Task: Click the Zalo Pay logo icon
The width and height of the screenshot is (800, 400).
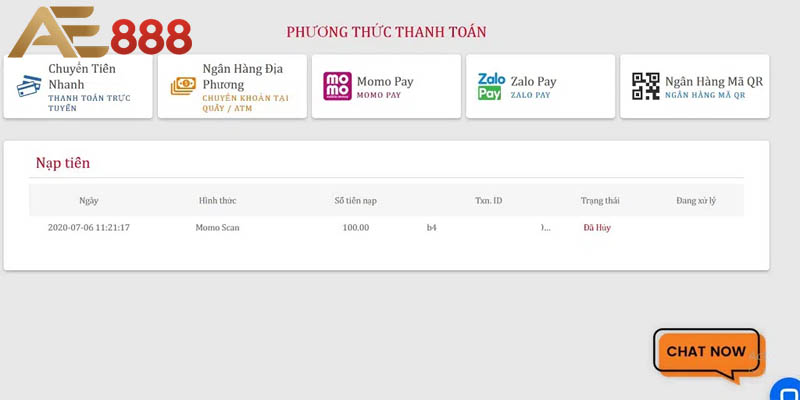Action: [491, 86]
